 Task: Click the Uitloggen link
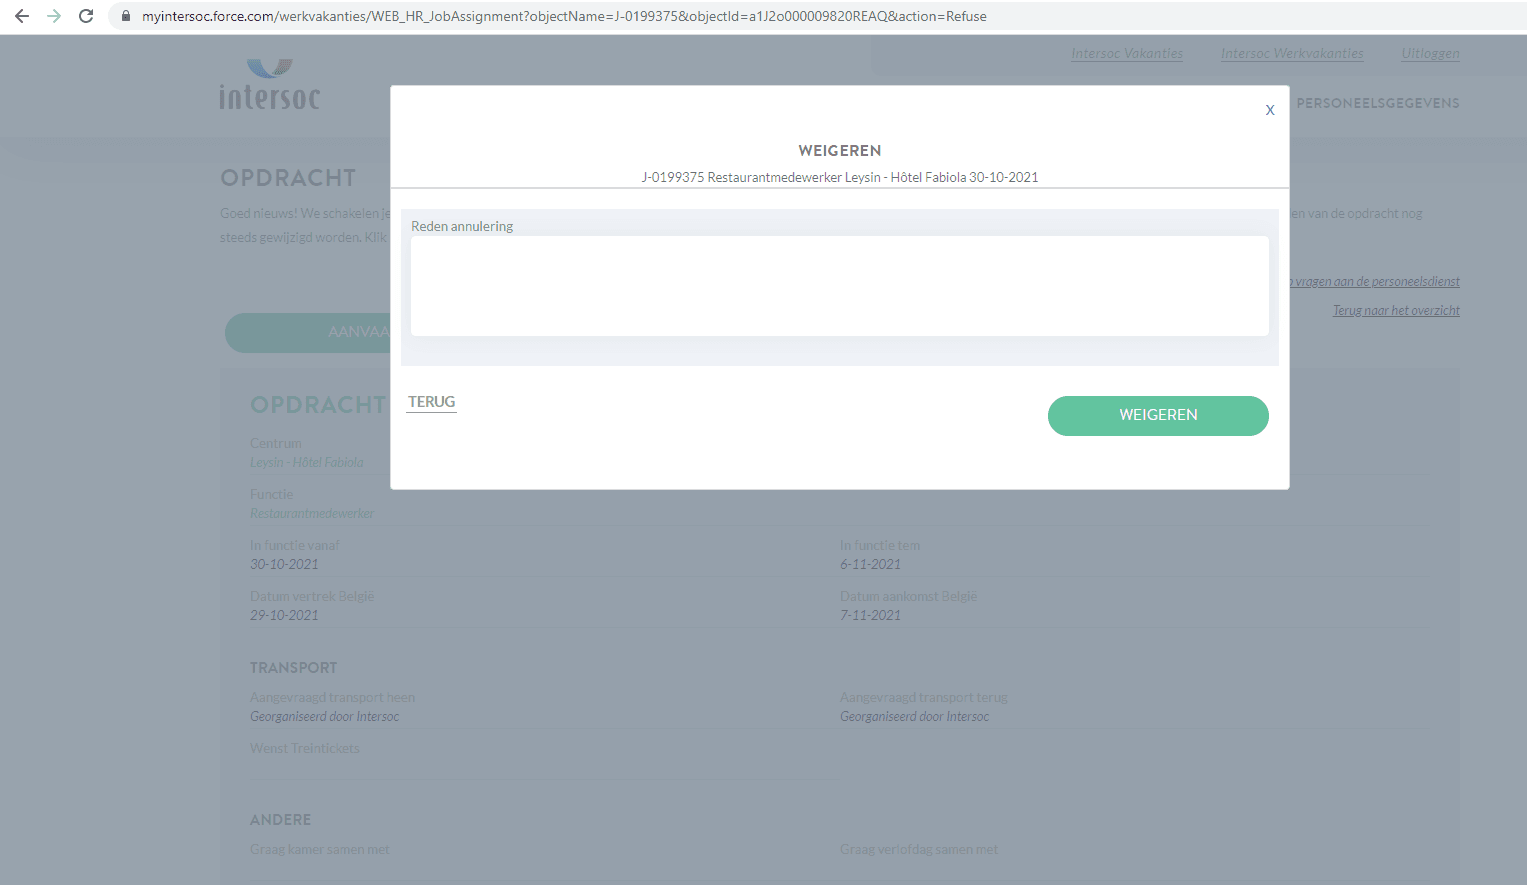[1430, 54]
